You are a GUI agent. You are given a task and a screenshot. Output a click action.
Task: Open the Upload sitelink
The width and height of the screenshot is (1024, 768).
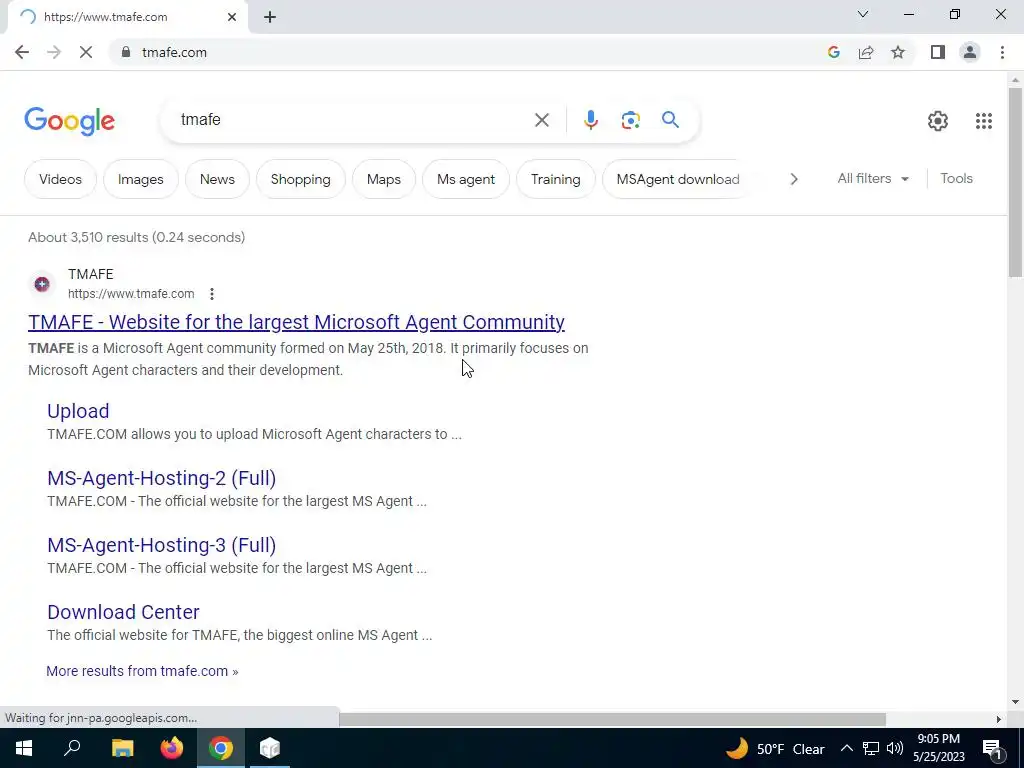coord(78,411)
